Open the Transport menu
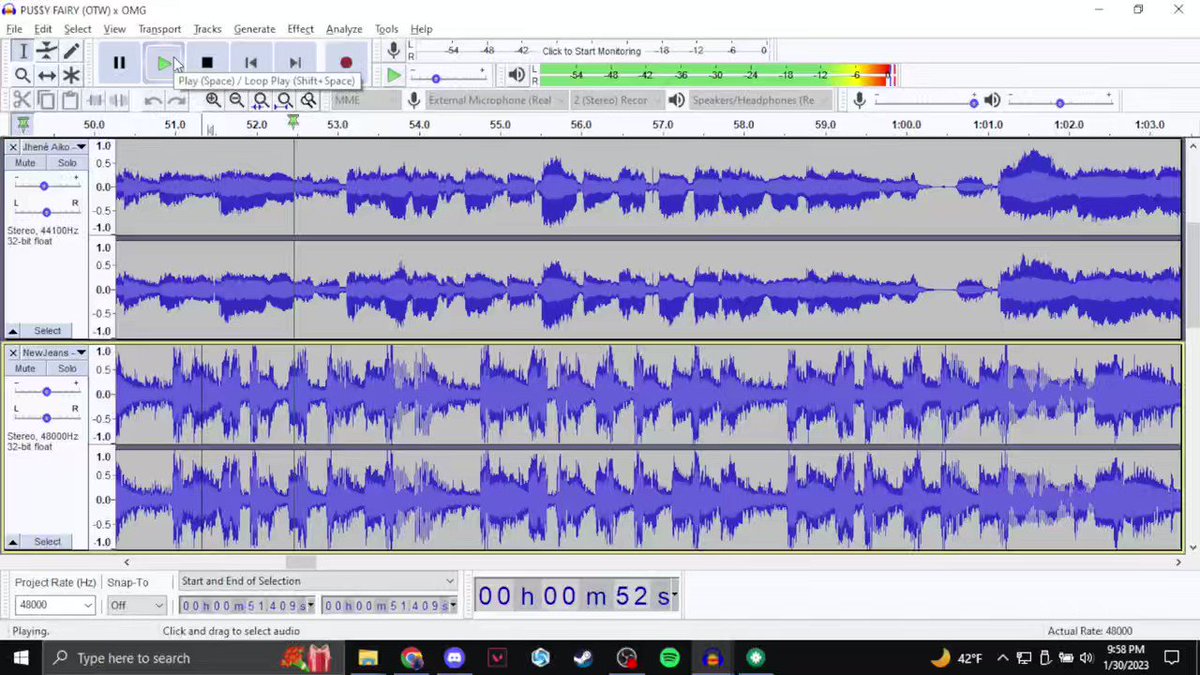Screen dimensions: 1200x675 click(x=160, y=29)
